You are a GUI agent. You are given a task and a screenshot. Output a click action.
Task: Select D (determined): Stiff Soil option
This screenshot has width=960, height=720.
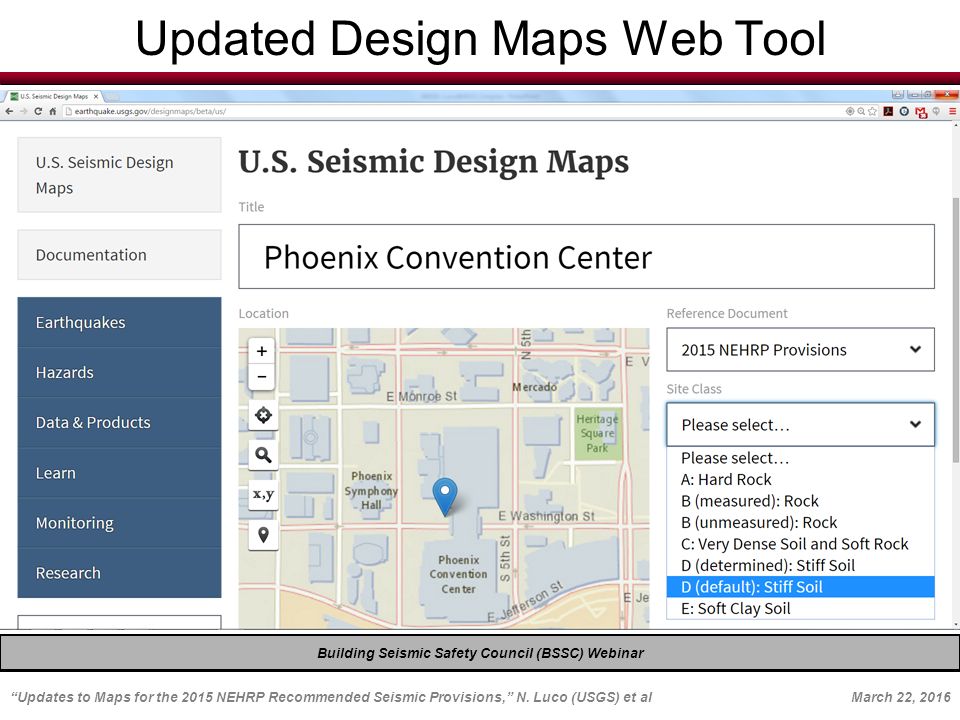[x=800, y=565]
